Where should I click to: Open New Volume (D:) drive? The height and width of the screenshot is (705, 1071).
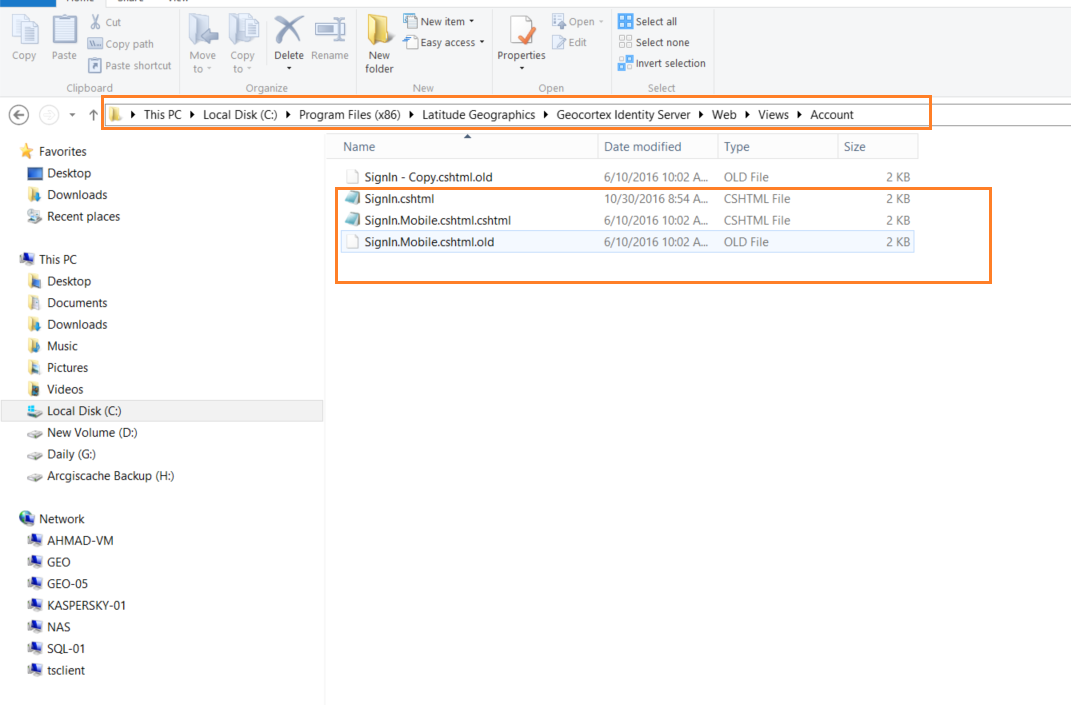click(92, 433)
